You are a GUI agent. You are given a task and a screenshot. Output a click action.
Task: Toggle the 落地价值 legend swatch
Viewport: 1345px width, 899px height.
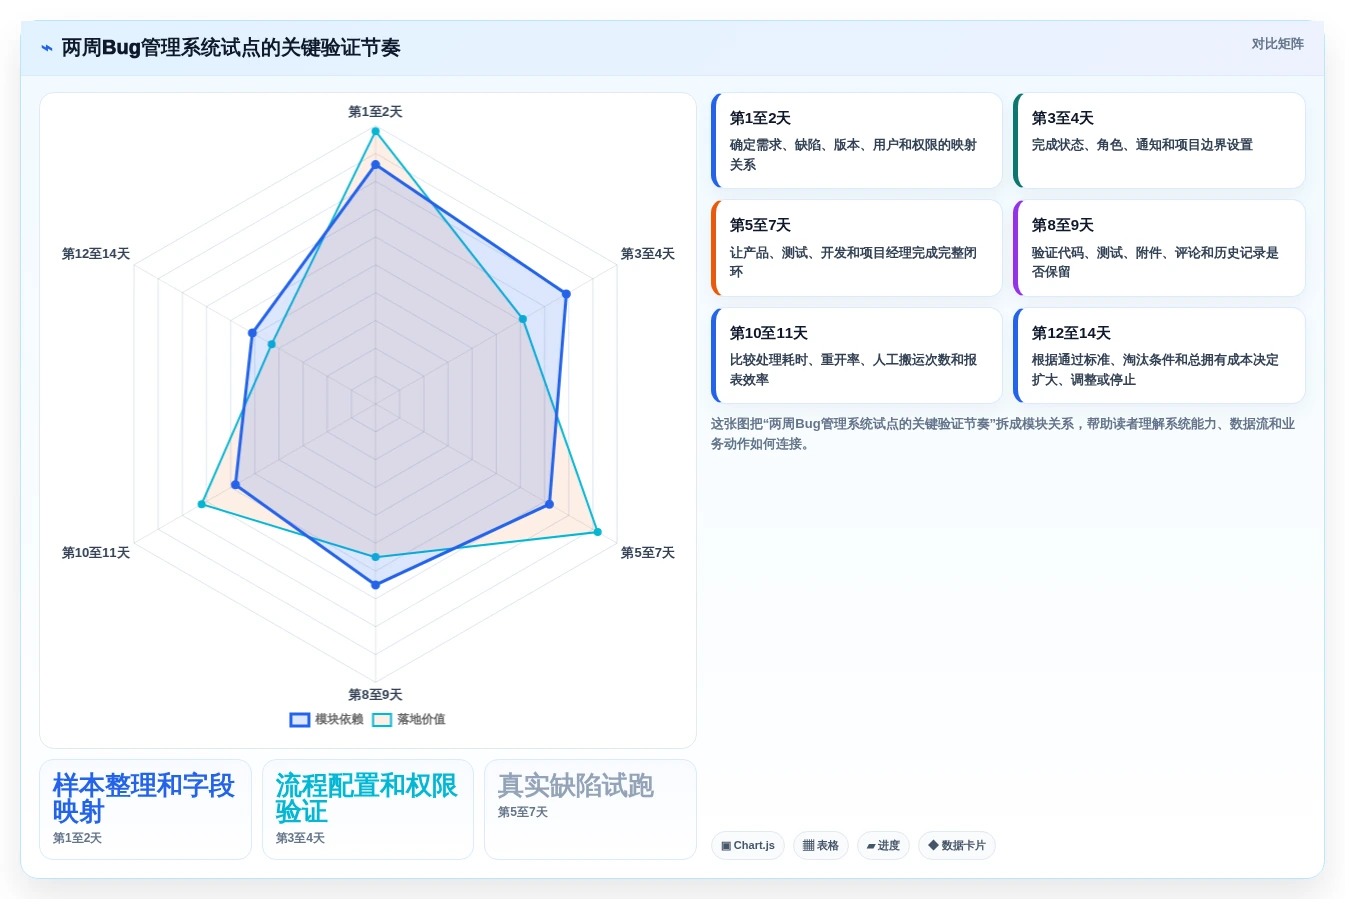click(382, 720)
